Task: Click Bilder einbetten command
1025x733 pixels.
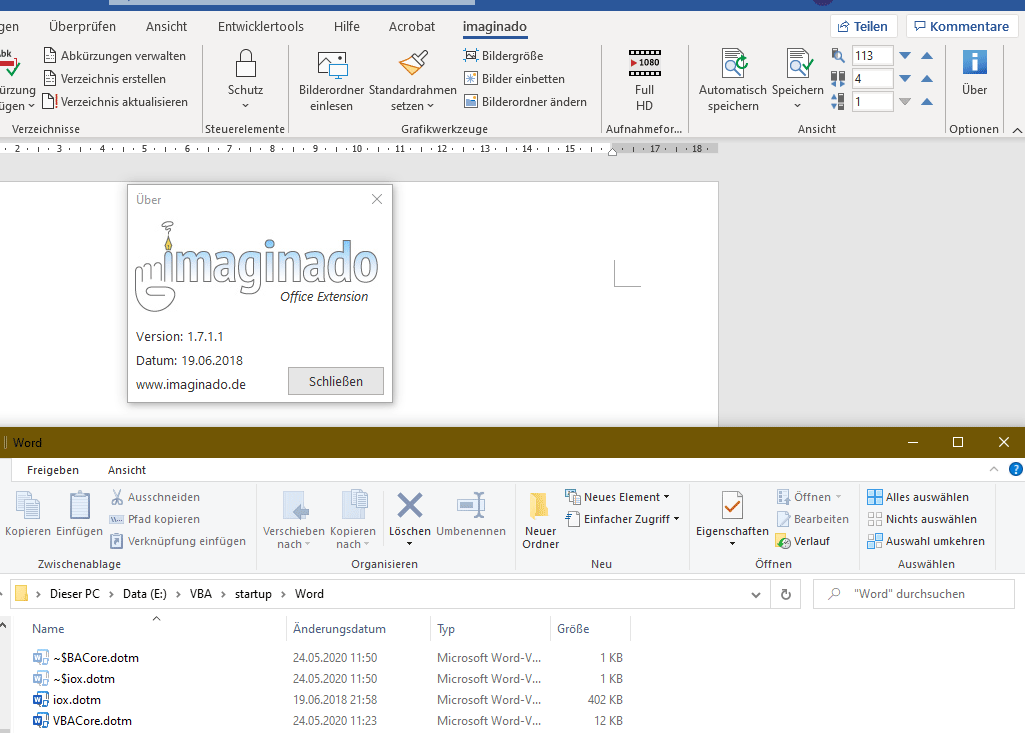Action: [x=514, y=78]
